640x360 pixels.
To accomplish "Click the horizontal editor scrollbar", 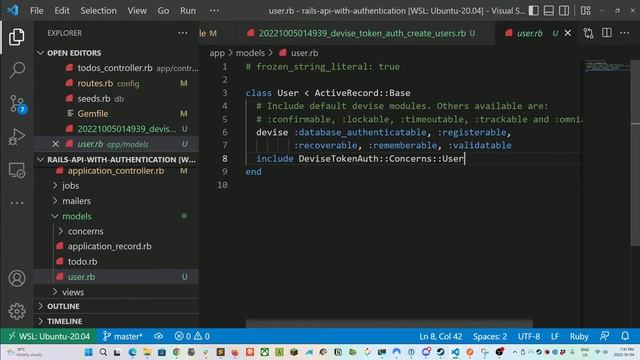I will tap(389, 324).
